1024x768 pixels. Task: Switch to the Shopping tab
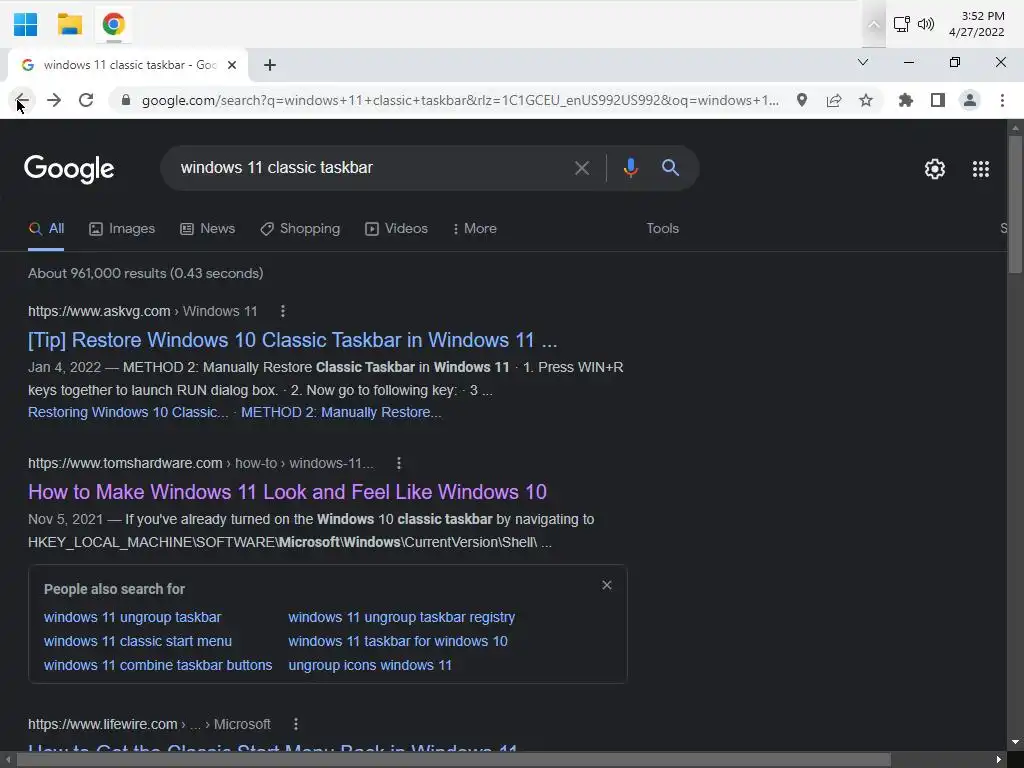(x=300, y=229)
